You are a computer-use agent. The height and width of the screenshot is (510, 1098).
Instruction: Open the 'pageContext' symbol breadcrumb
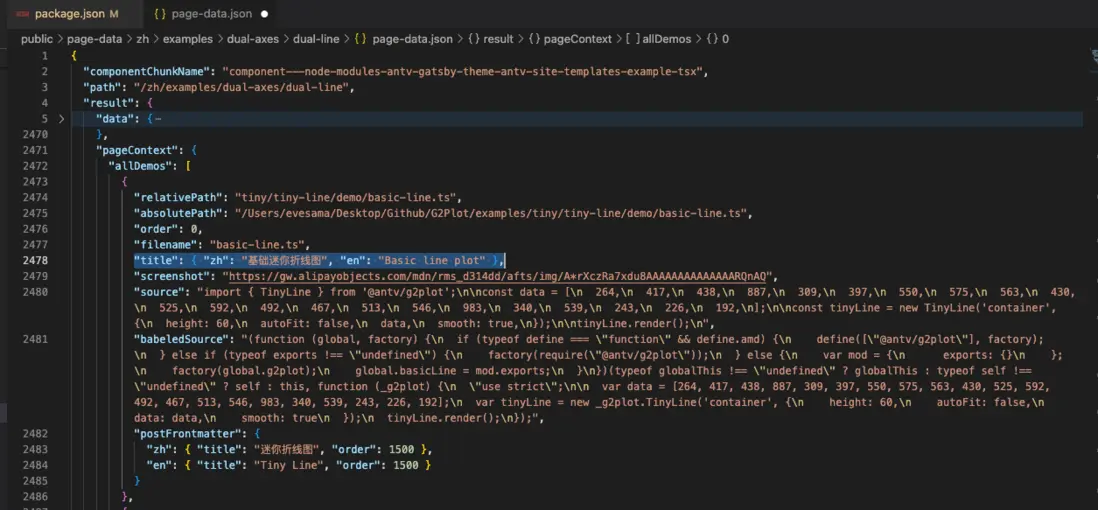pos(578,39)
